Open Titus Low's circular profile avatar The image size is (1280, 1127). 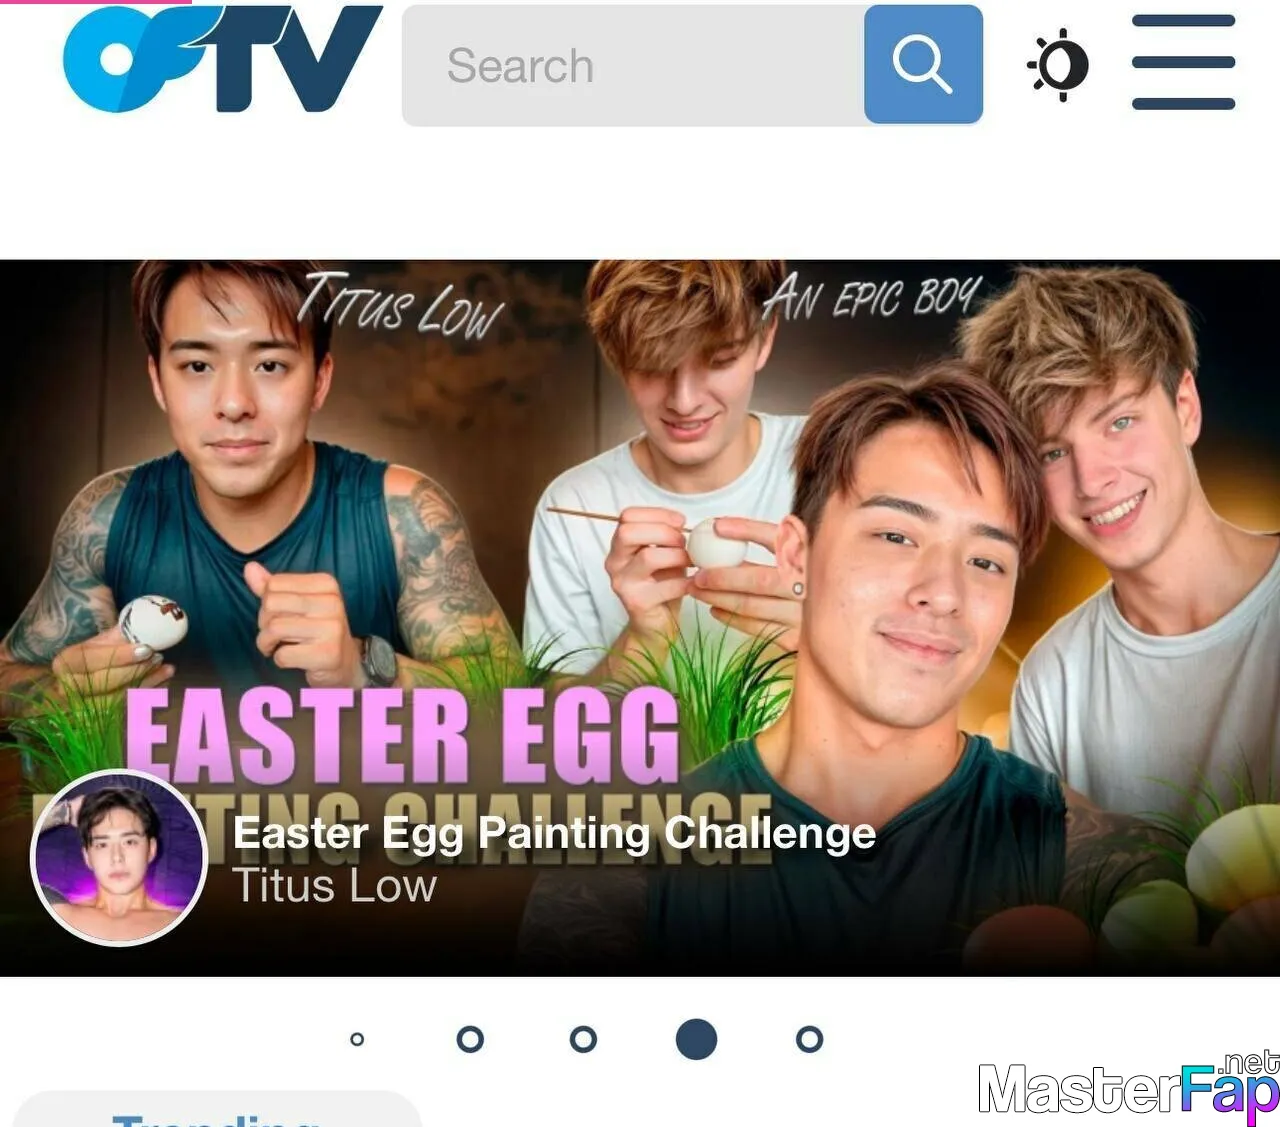point(119,857)
